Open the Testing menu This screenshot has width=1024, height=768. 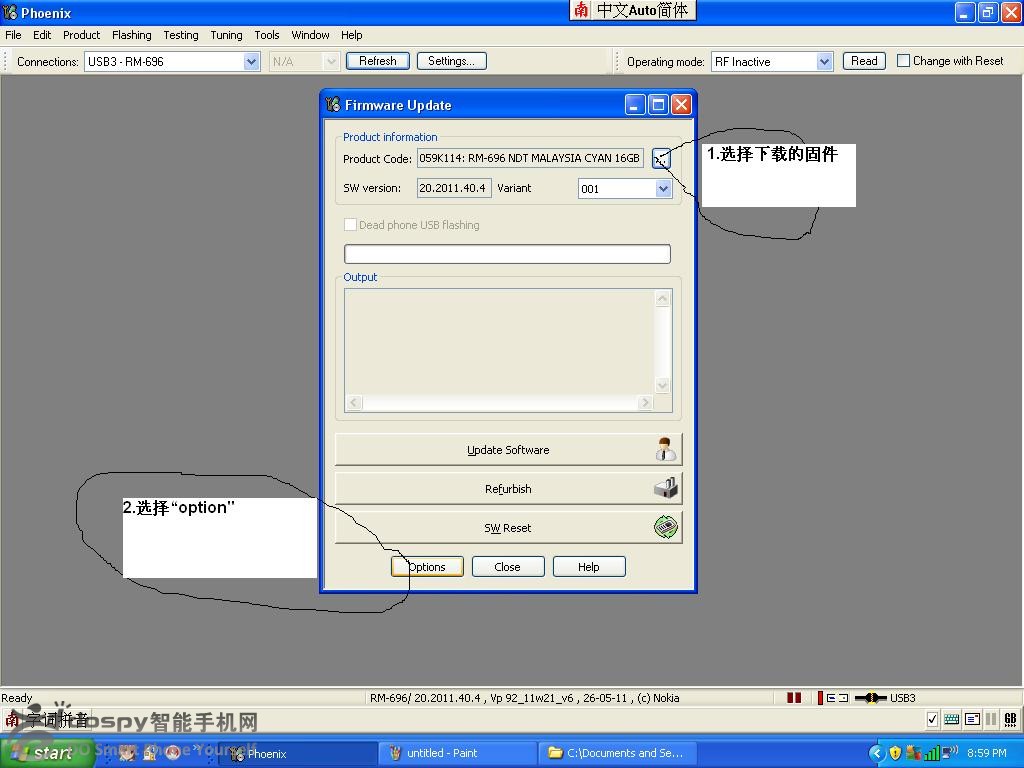point(181,35)
